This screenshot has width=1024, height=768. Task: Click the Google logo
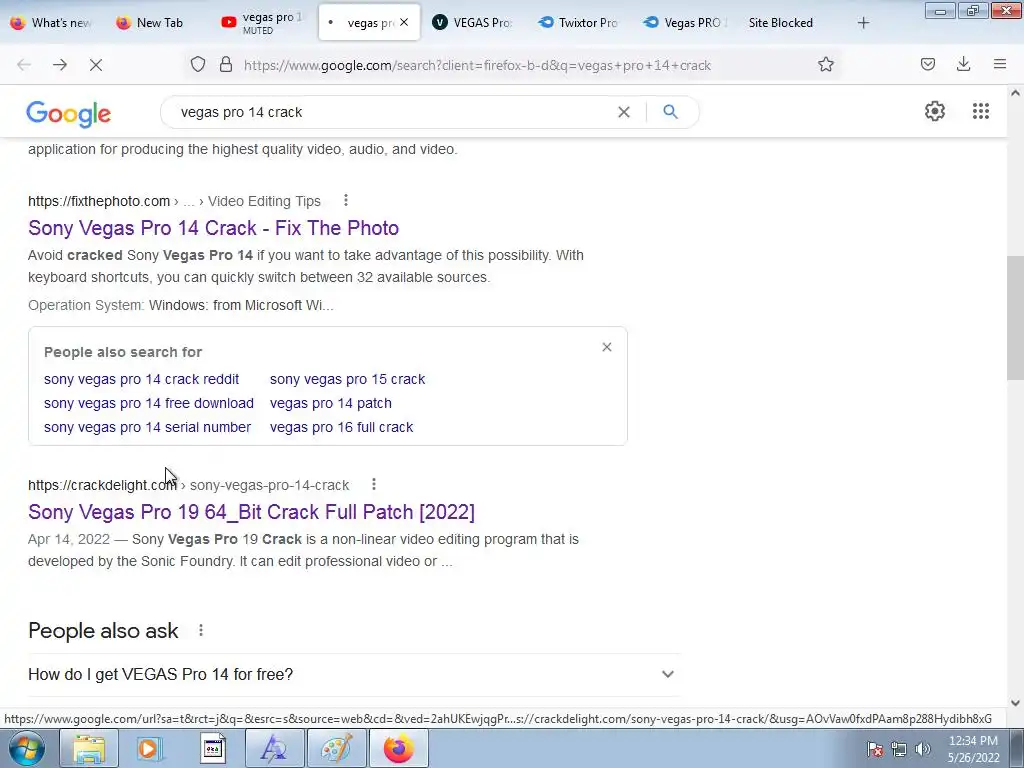pos(69,114)
